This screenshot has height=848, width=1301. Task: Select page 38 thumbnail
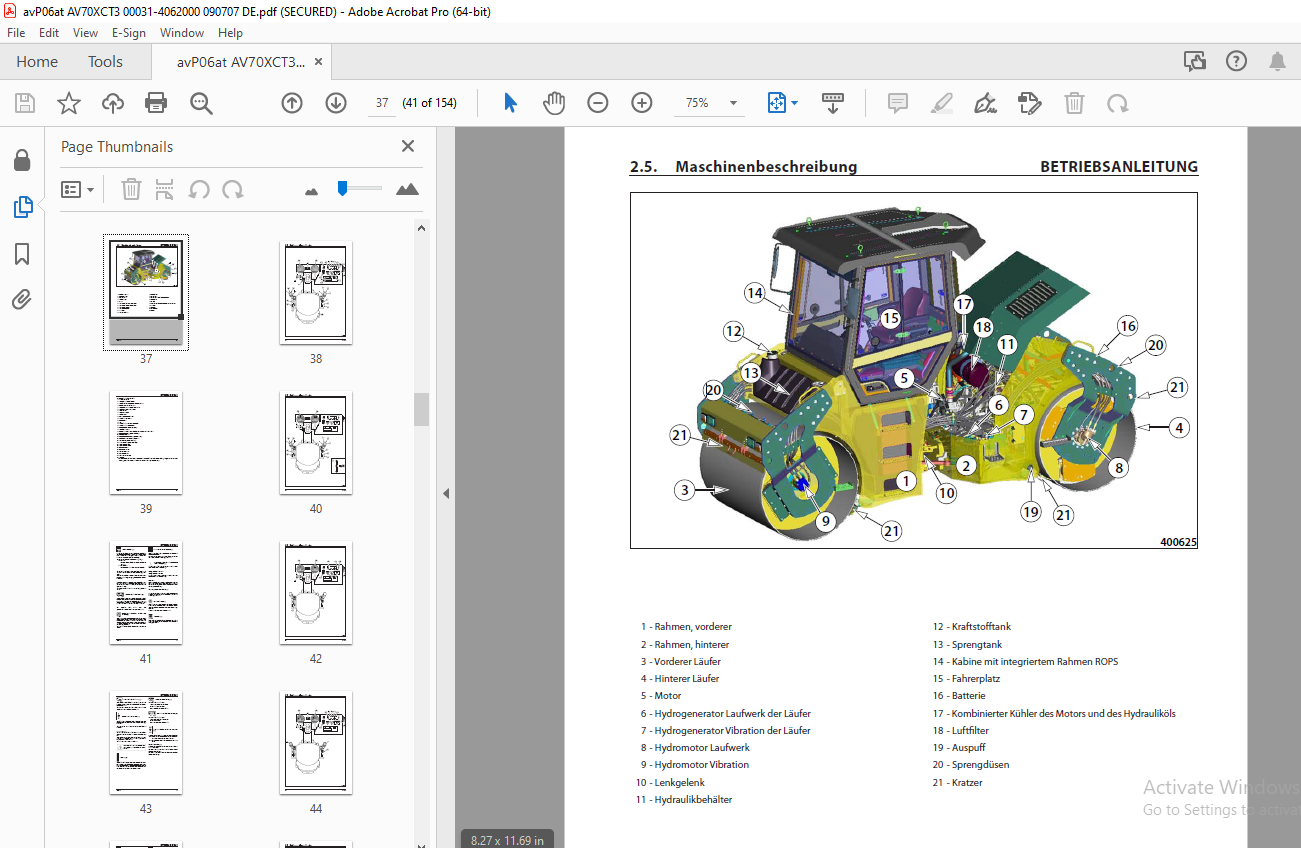(316, 292)
